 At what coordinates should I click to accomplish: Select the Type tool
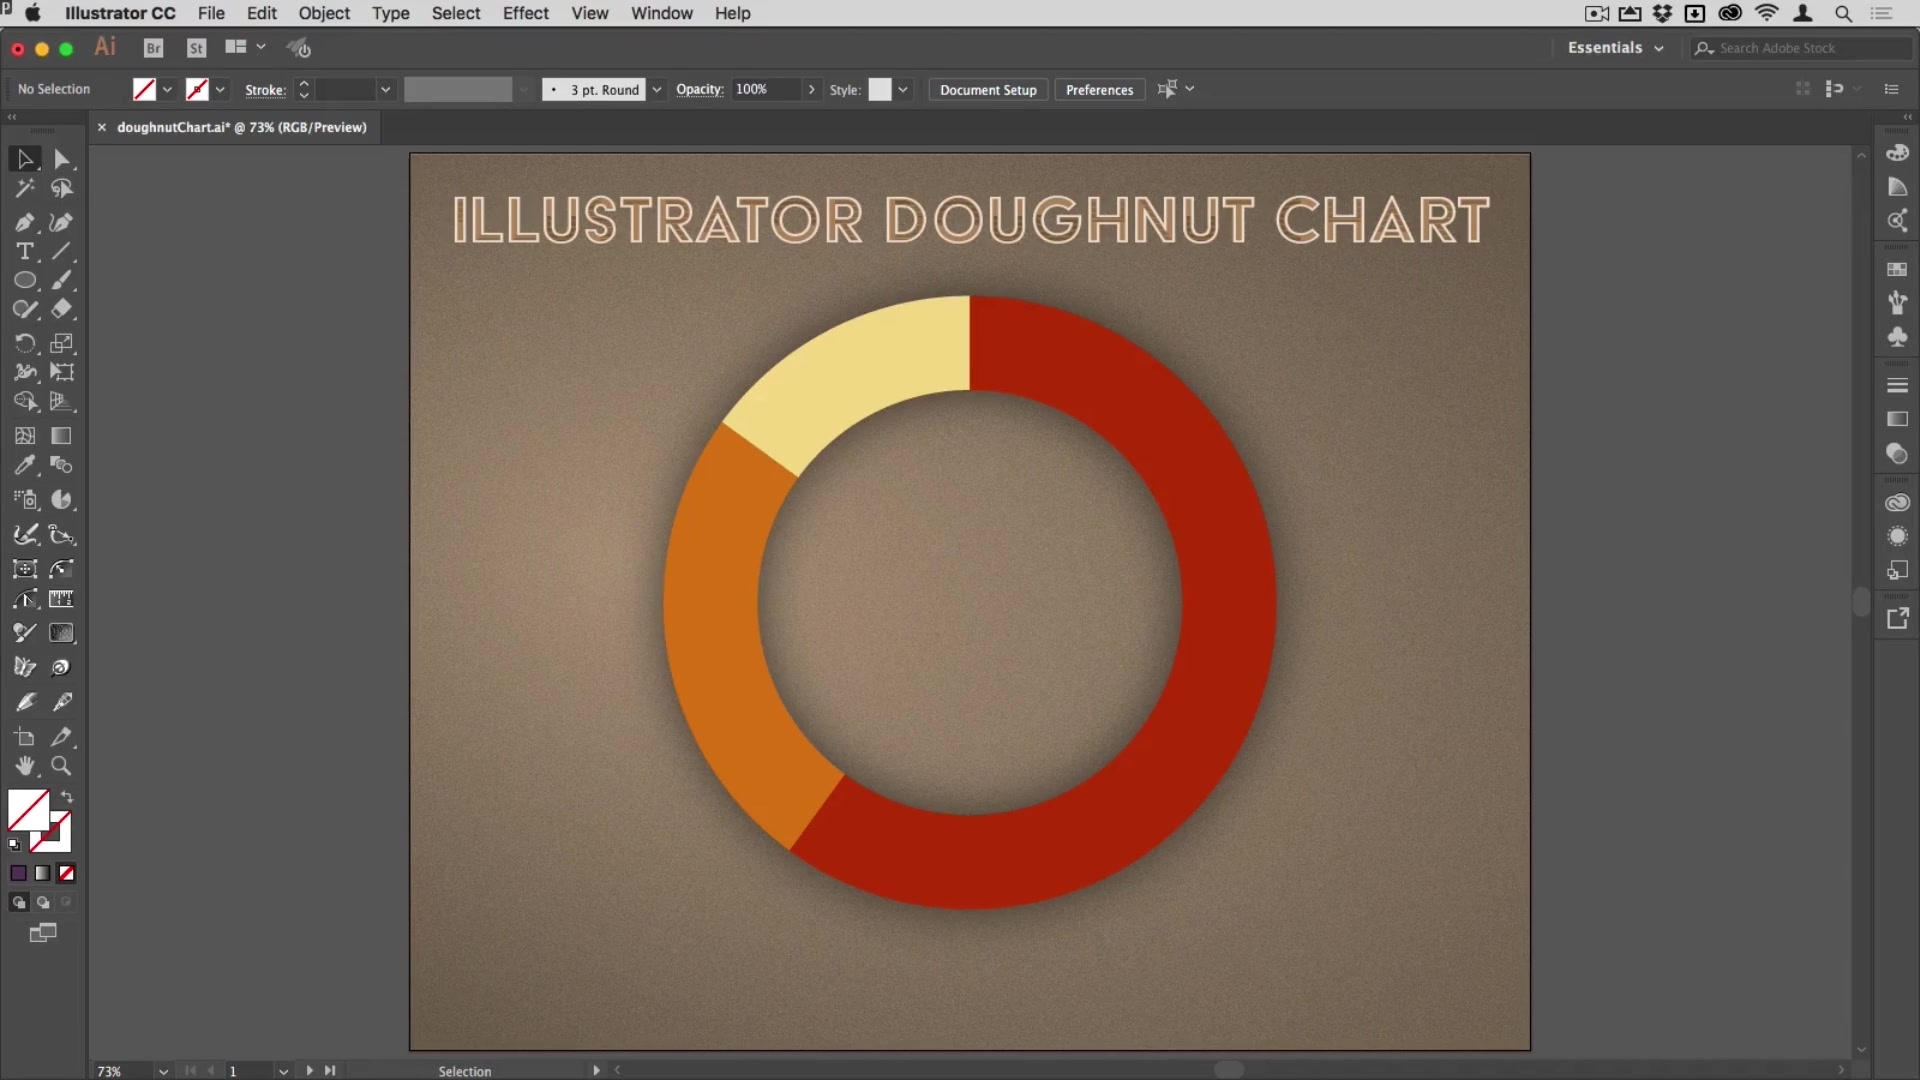click(25, 251)
